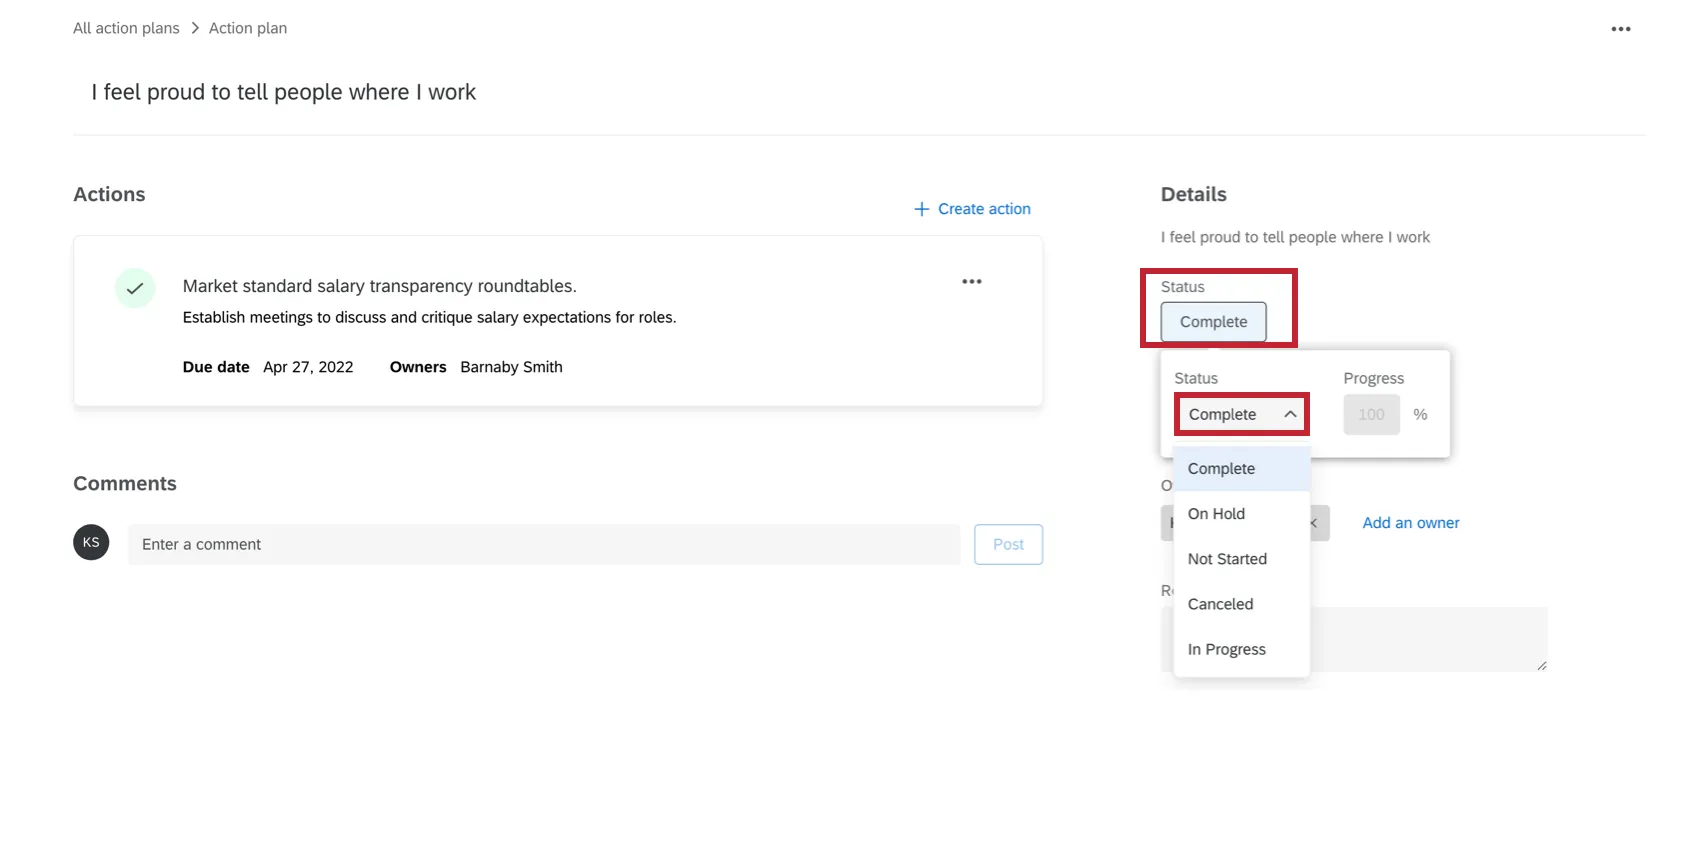
Task: Click the breadcrumb chevron separator arrow
Action: click(x=195, y=28)
